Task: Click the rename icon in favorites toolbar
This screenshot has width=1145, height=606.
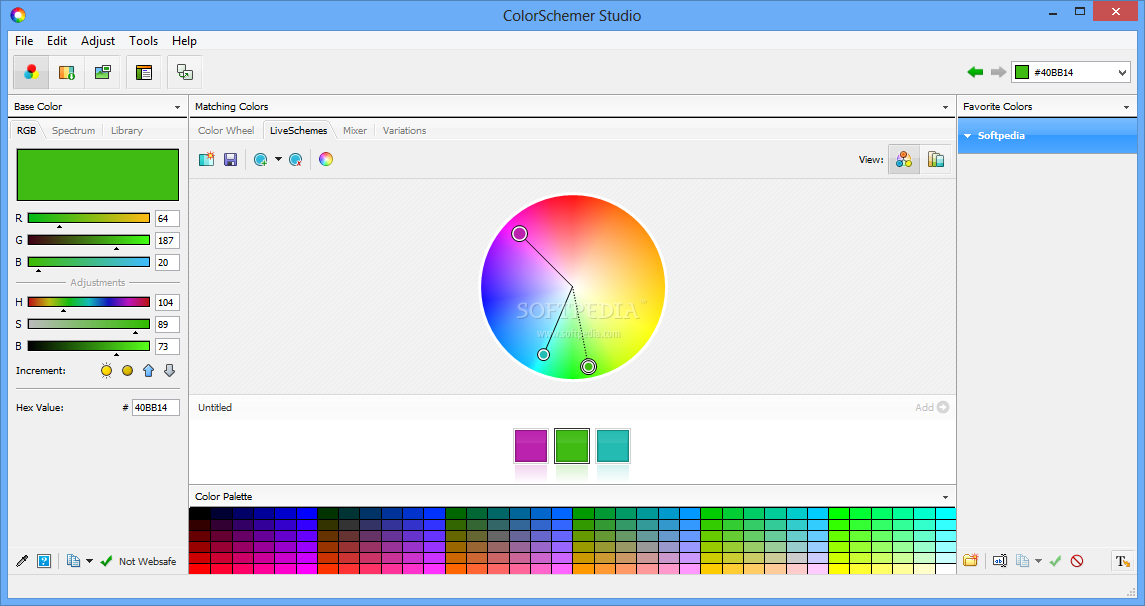Action: 1000,561
